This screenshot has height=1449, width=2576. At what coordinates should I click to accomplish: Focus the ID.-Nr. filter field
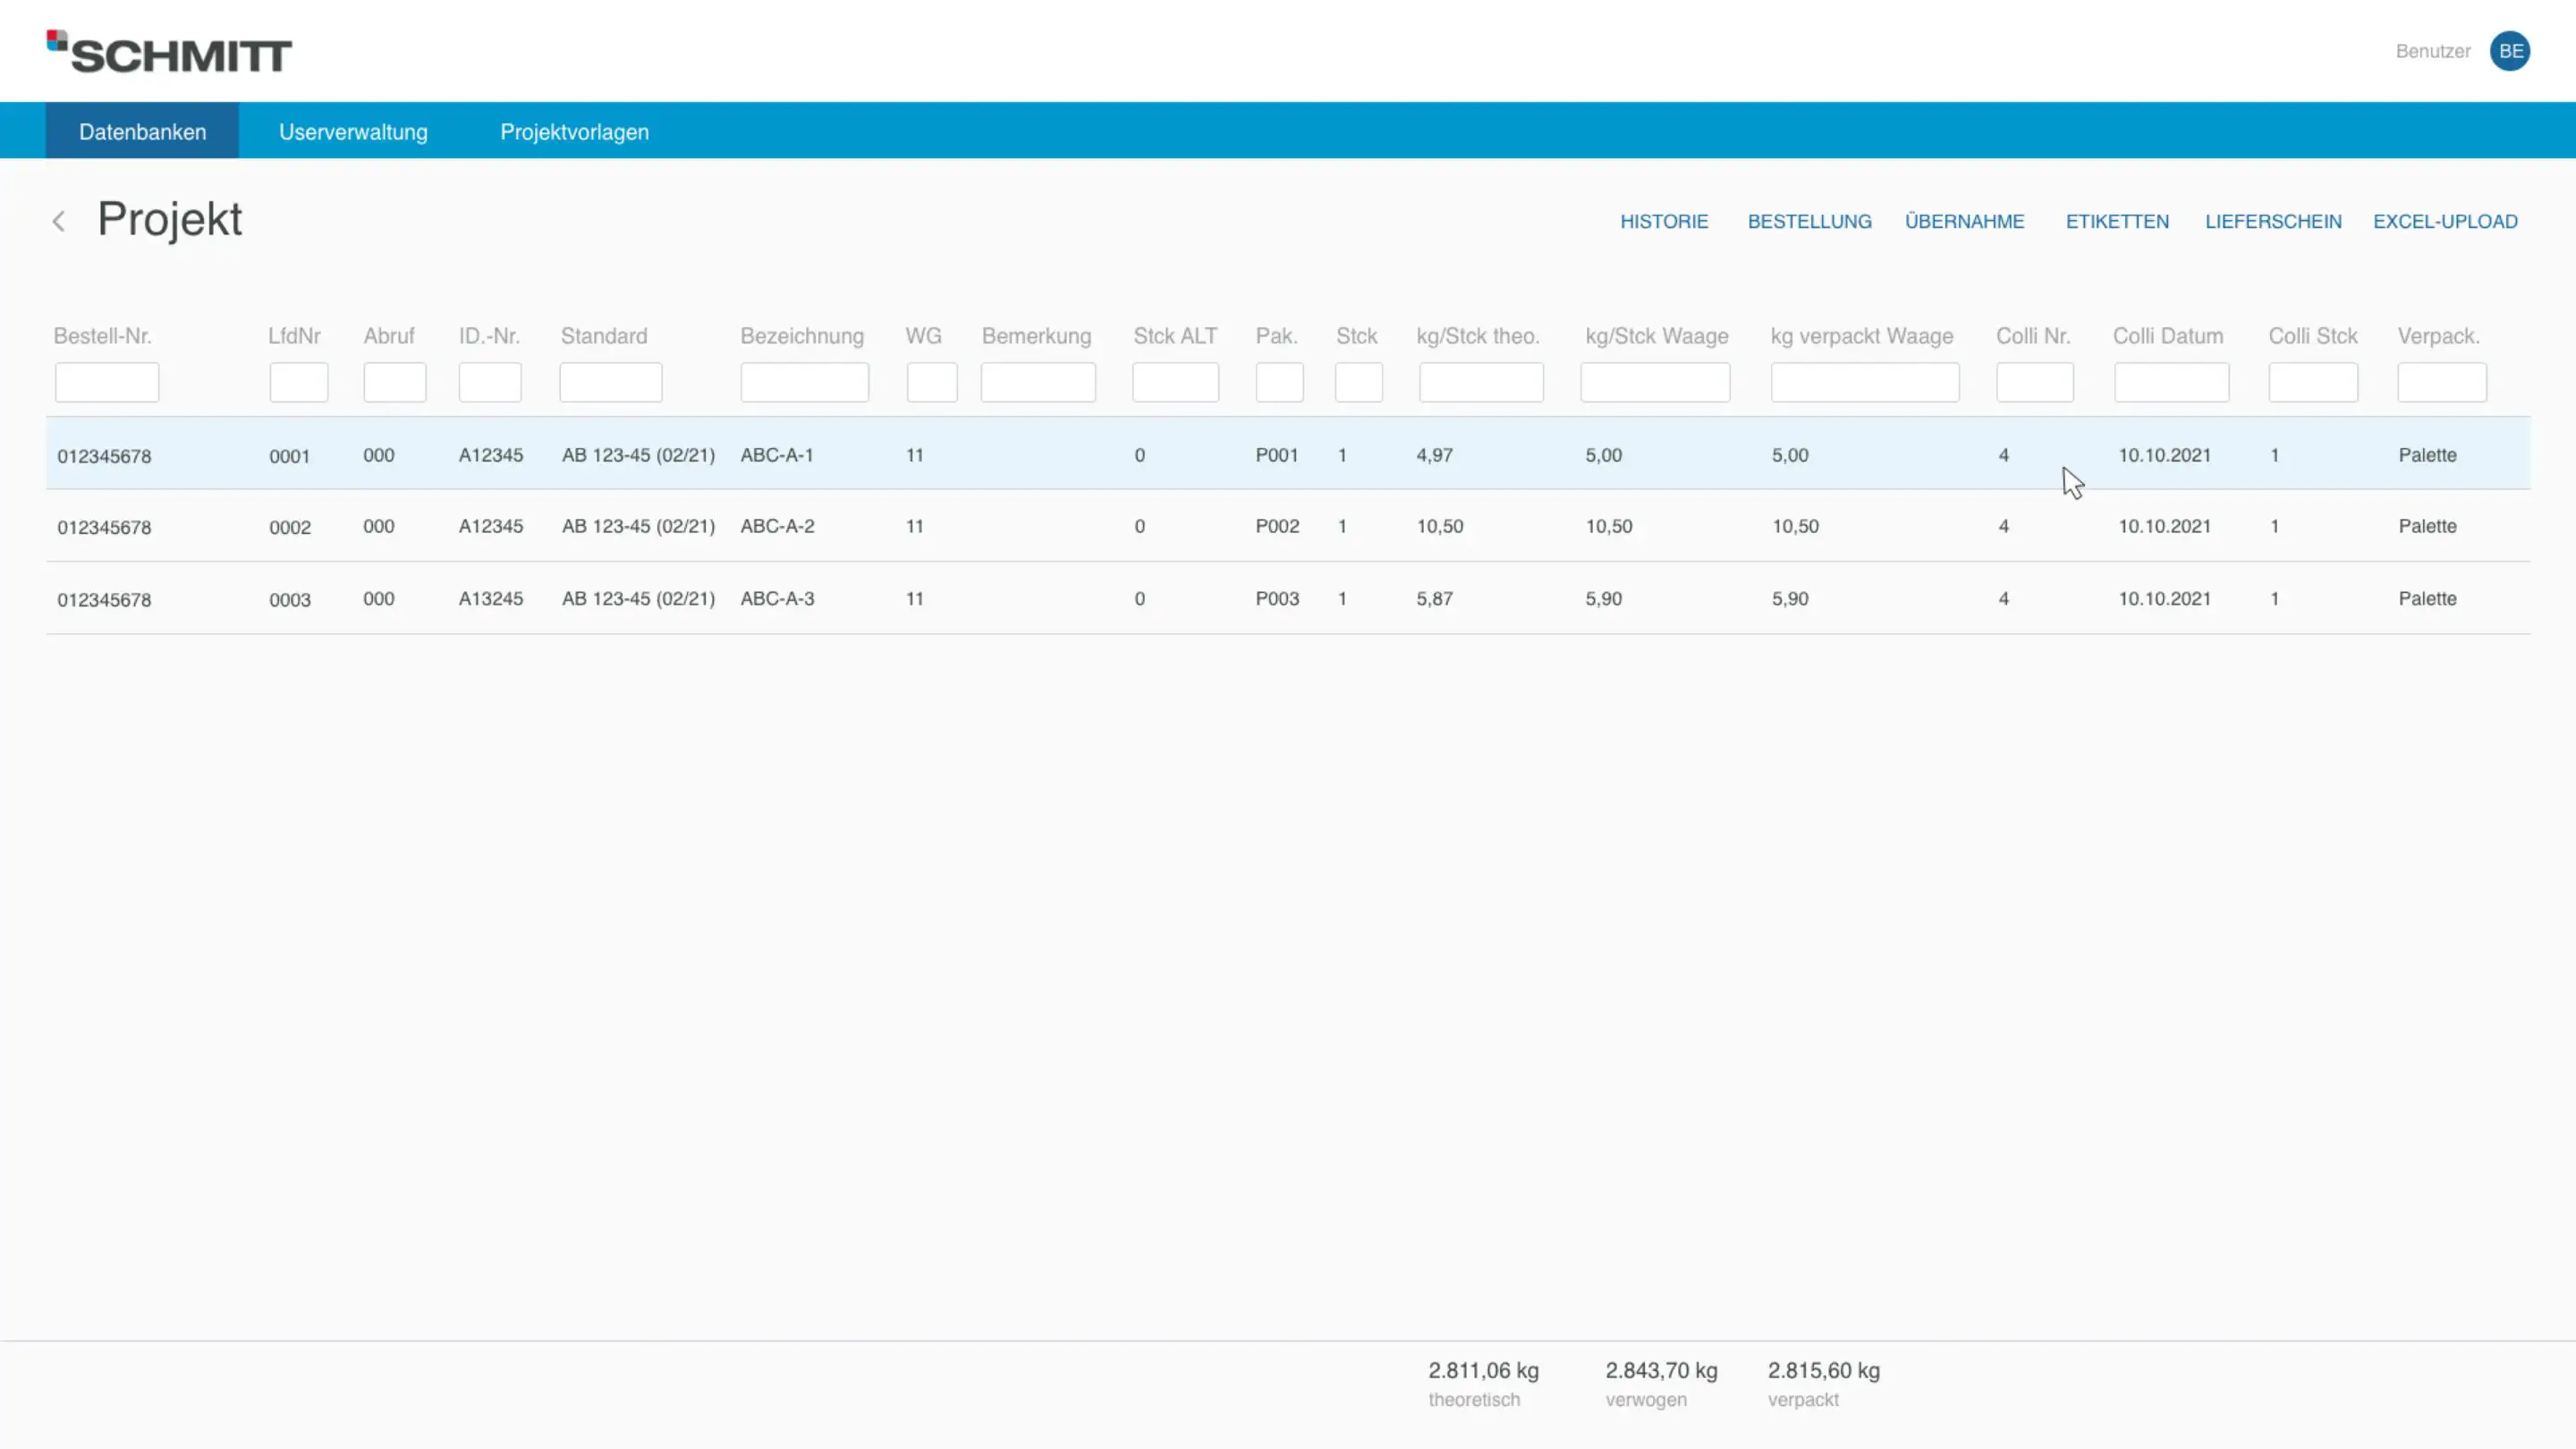click(x=490, y=382)
